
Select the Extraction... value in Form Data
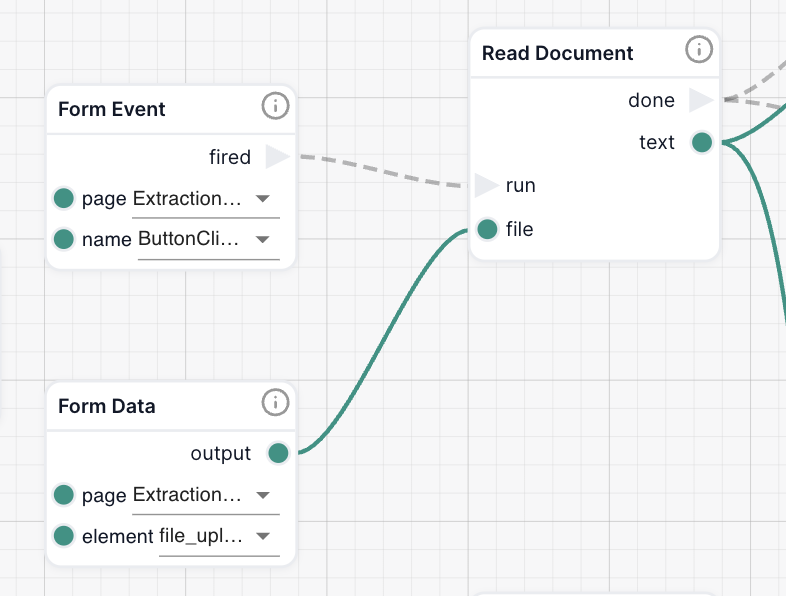coord(206,496)
